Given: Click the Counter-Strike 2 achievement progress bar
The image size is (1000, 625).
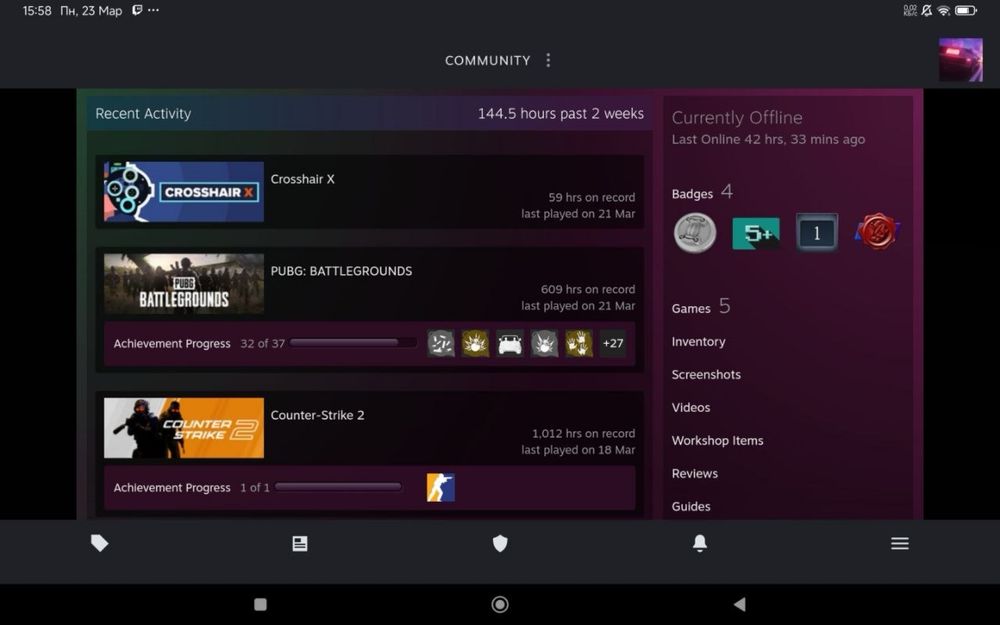Looking at the screenshot, I should (338, 487).
